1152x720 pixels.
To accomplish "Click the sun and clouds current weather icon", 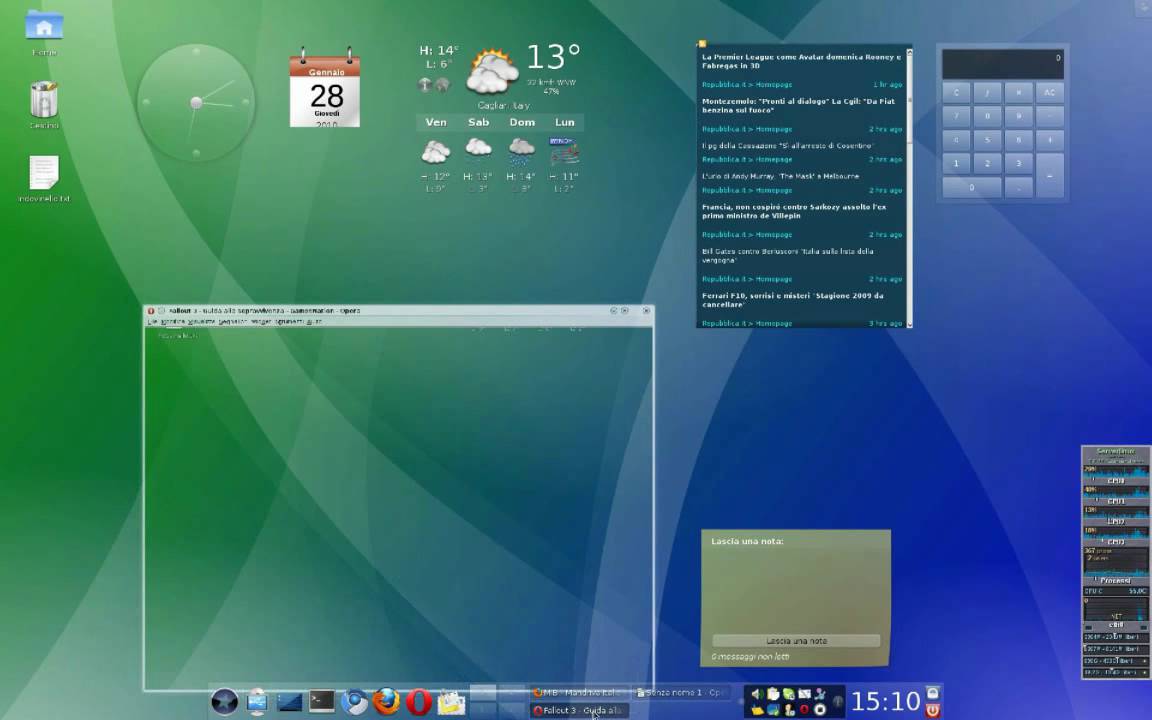I will tap(492, 71).
